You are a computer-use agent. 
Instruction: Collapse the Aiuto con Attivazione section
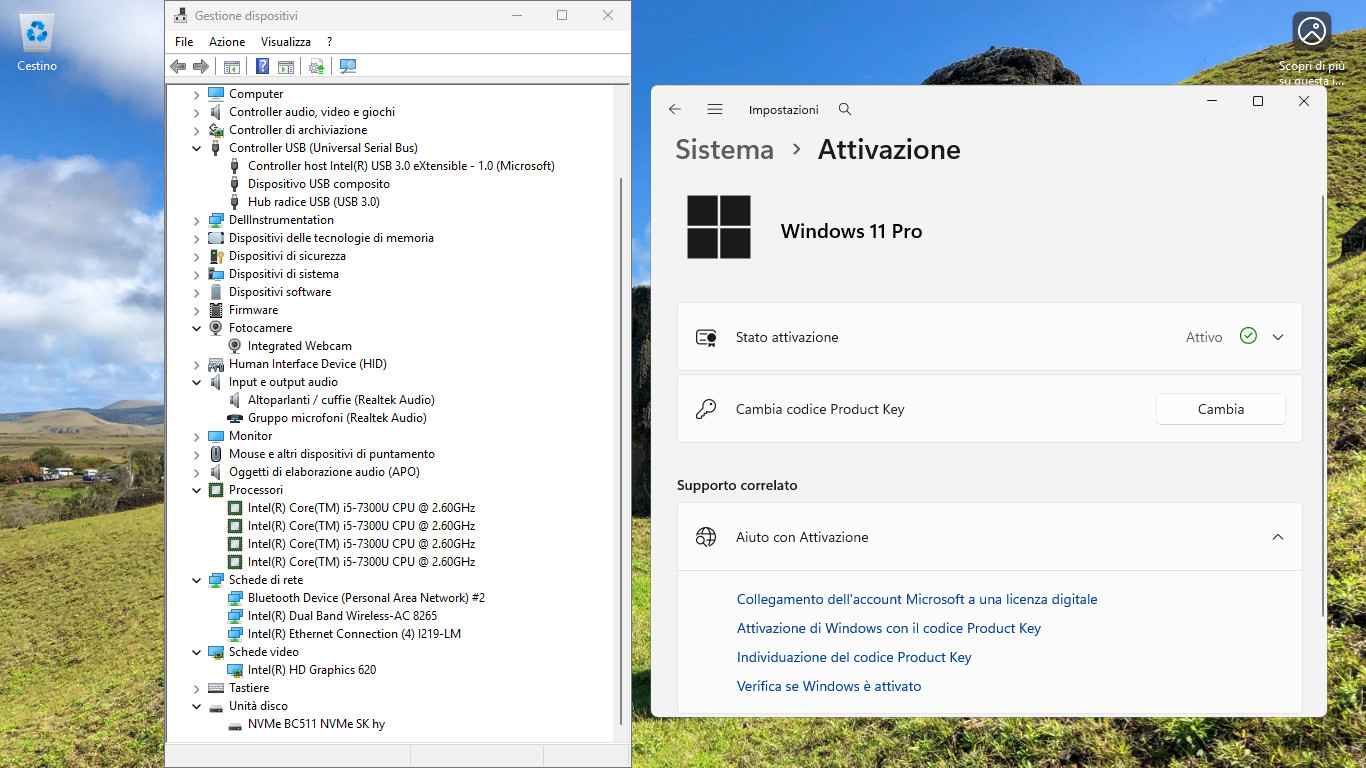tap(1278, 537)
